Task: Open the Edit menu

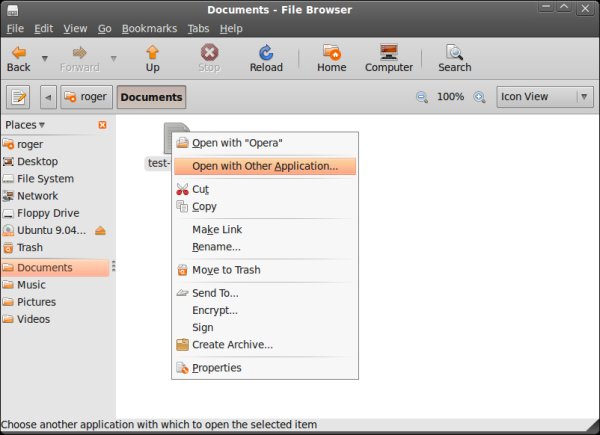Action: (44, 29)
